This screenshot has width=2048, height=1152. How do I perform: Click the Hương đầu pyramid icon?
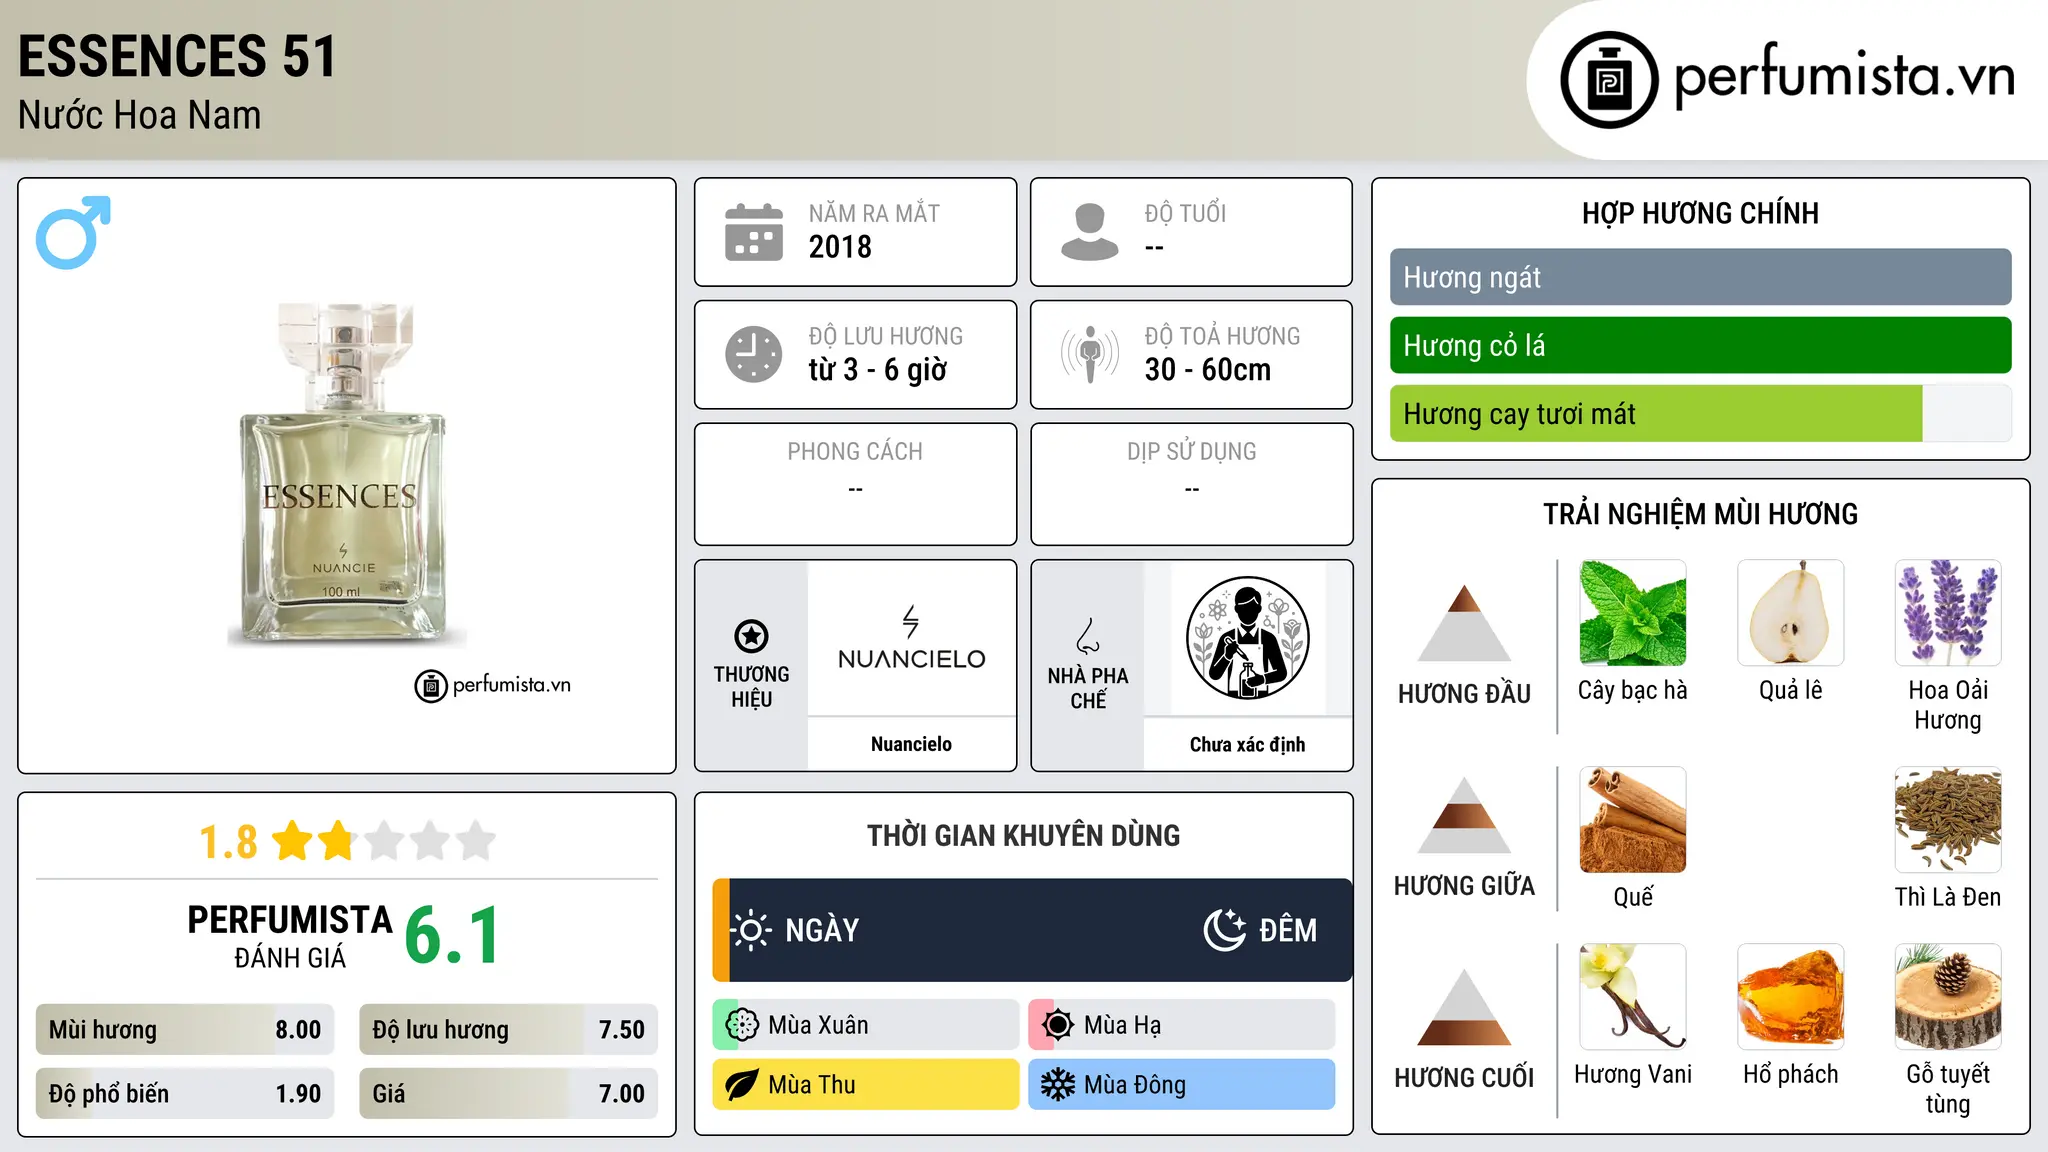1464,623
